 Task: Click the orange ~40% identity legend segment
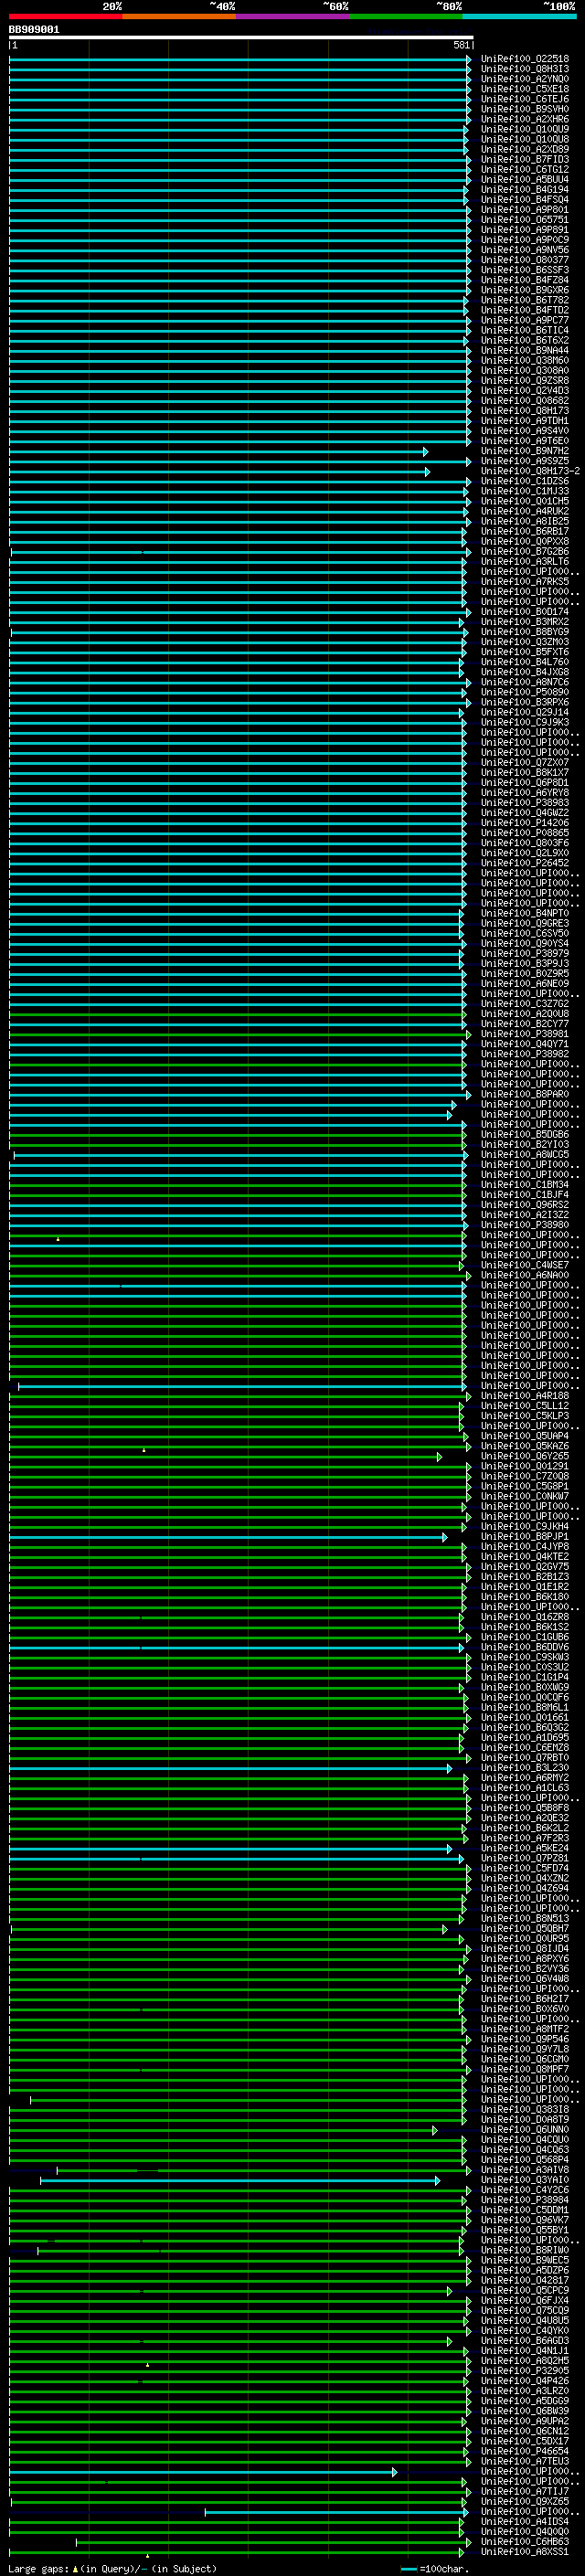(179, 17)
